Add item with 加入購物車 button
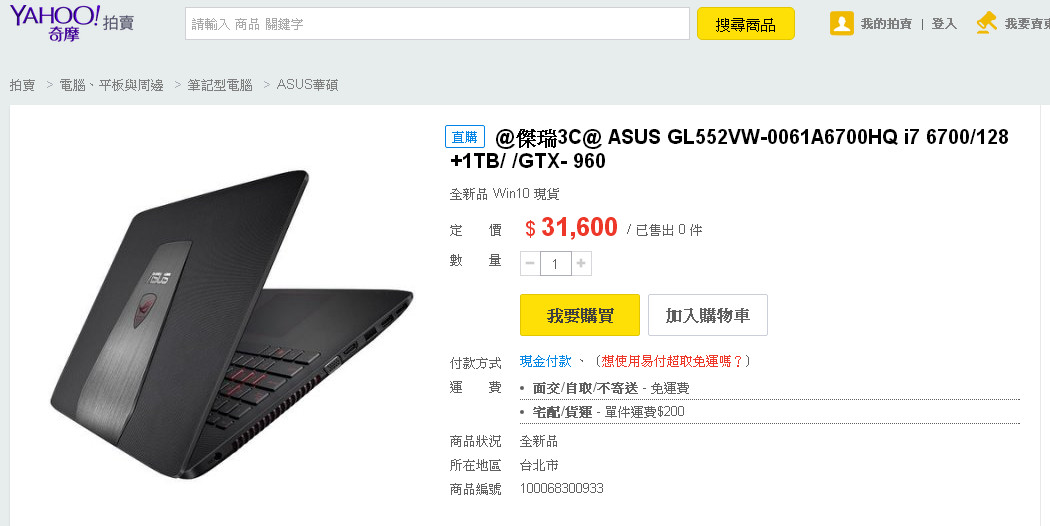The height and width of the screenshot is (526, 1050). [708, 315]
